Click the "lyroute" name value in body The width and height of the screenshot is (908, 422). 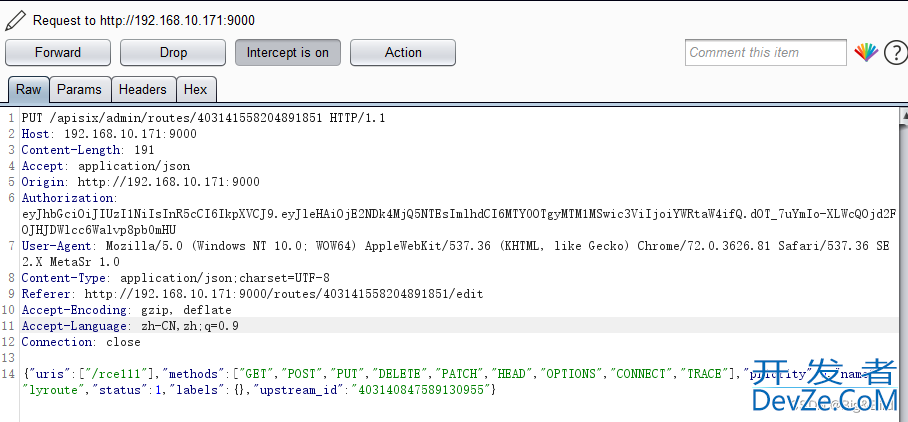click(53, 390)
